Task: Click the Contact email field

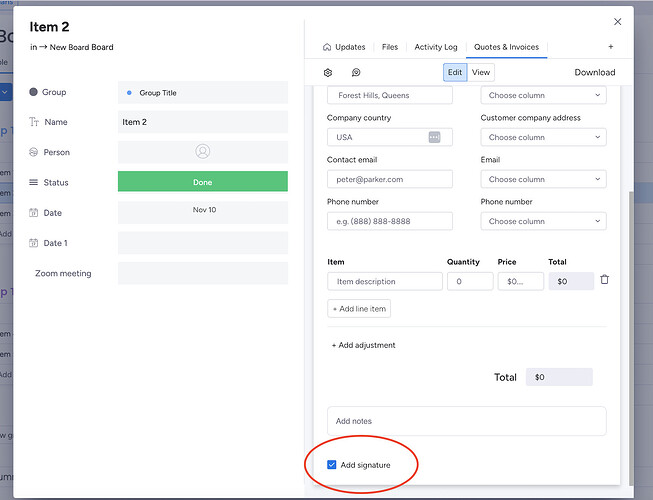Action: click(390, 179)
